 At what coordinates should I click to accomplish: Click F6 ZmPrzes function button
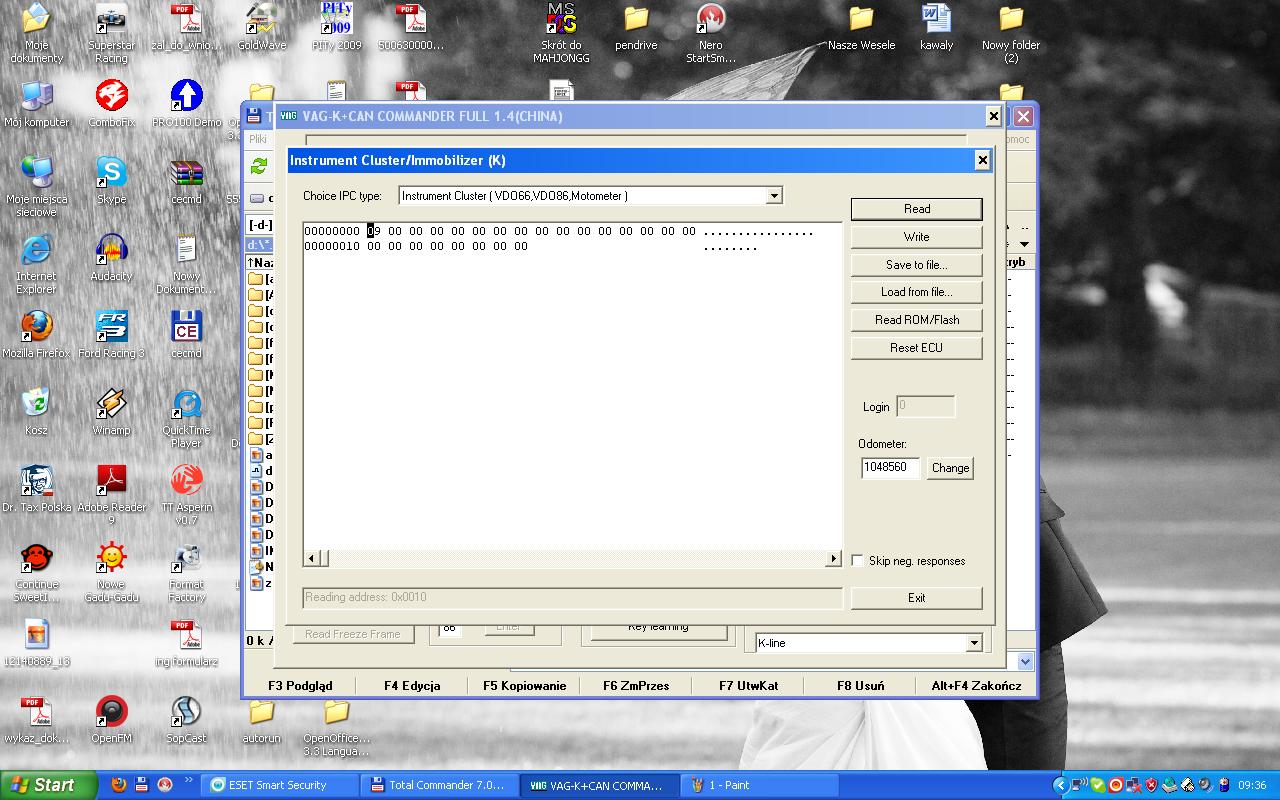click(636, 686)
